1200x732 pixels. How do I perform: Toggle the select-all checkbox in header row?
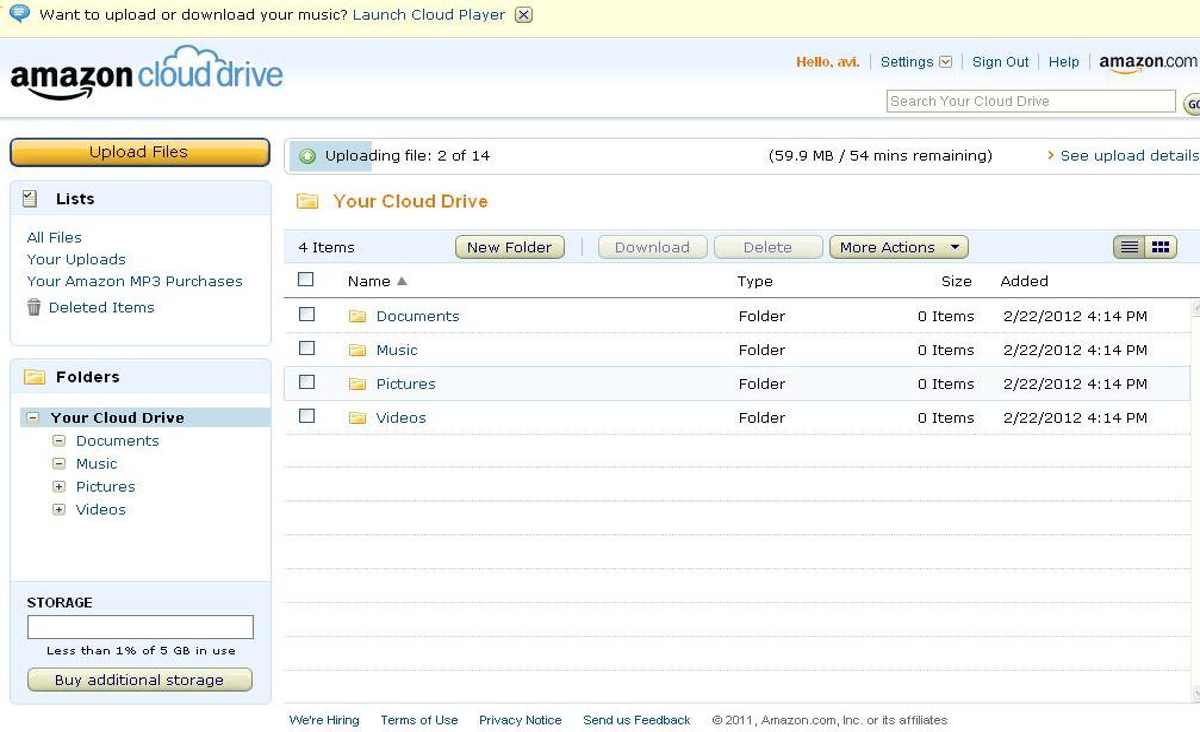[x=306, y=280]
